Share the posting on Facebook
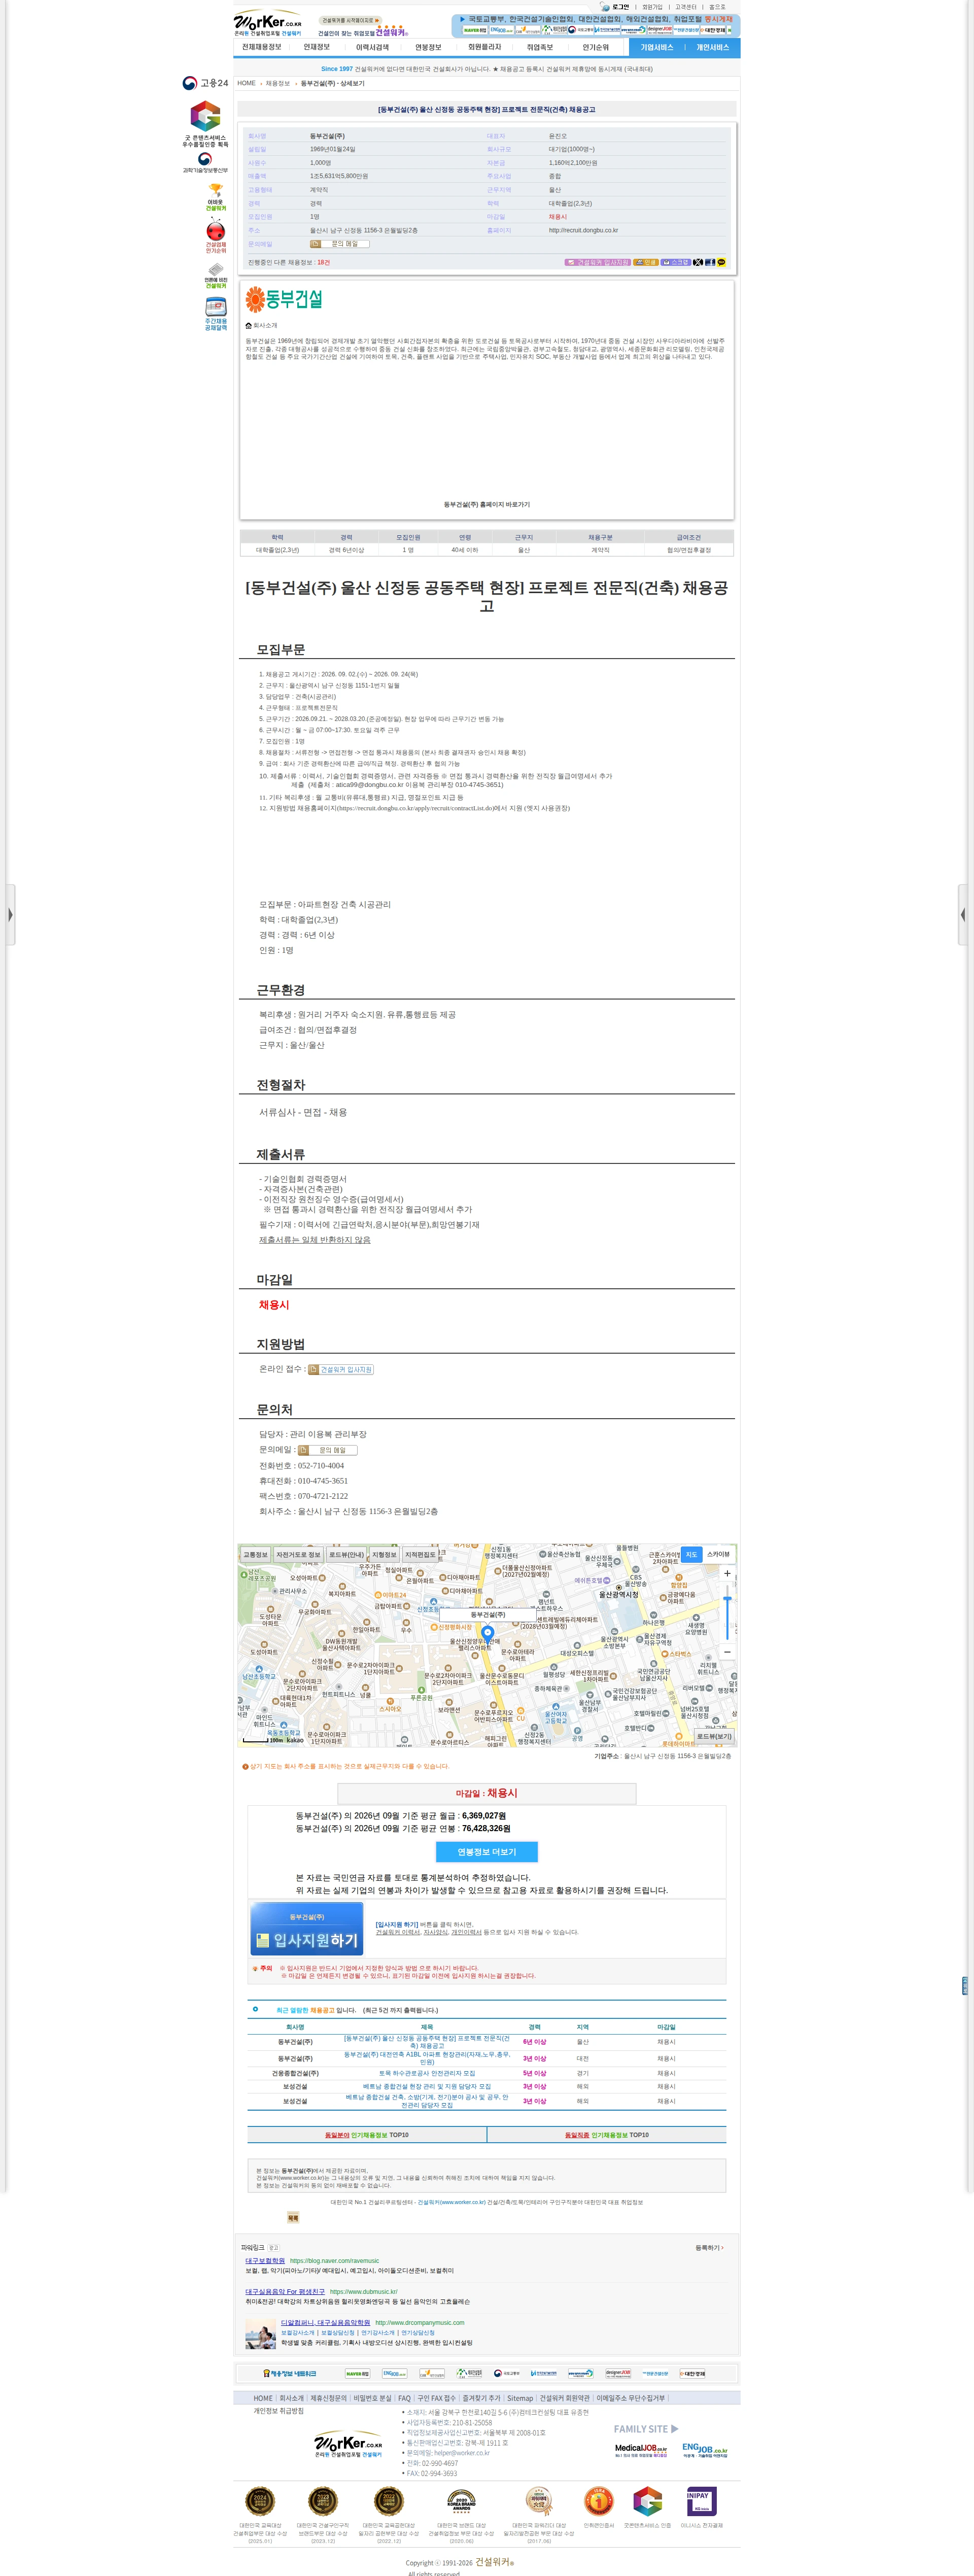 coord(710,262)
